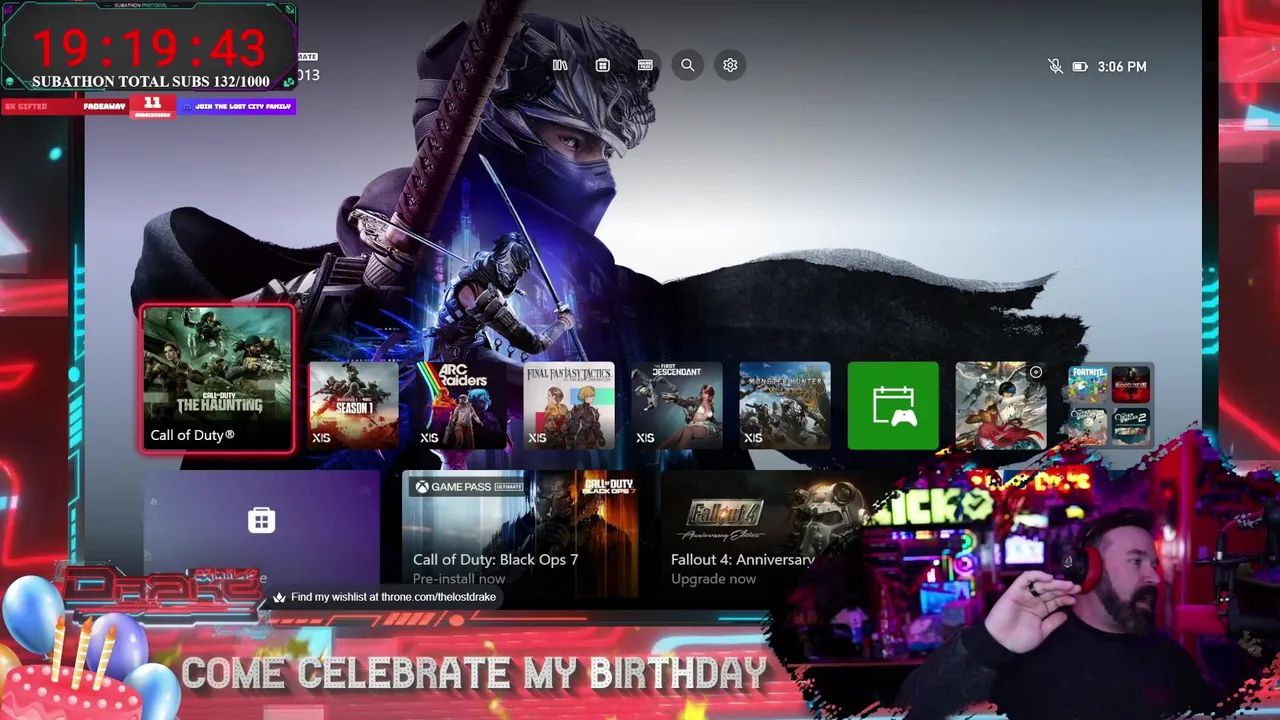The height and width of the screenshot is (720, 1280).
Task: Launch the ARC Raiders tile
Action: pyautogui.click(x=461, y=406)
